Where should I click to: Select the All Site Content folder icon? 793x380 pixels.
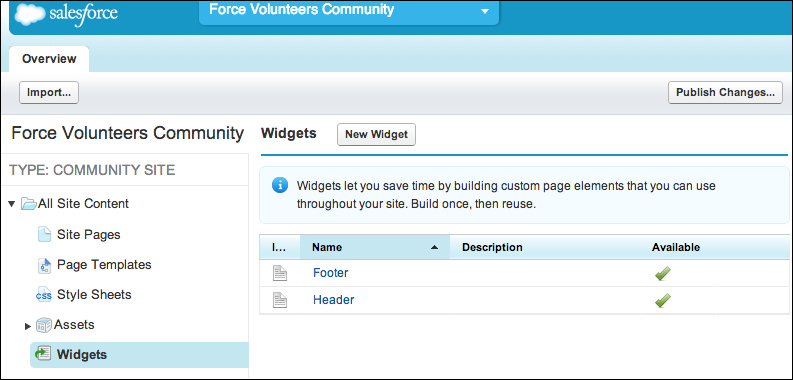[28, 204]
